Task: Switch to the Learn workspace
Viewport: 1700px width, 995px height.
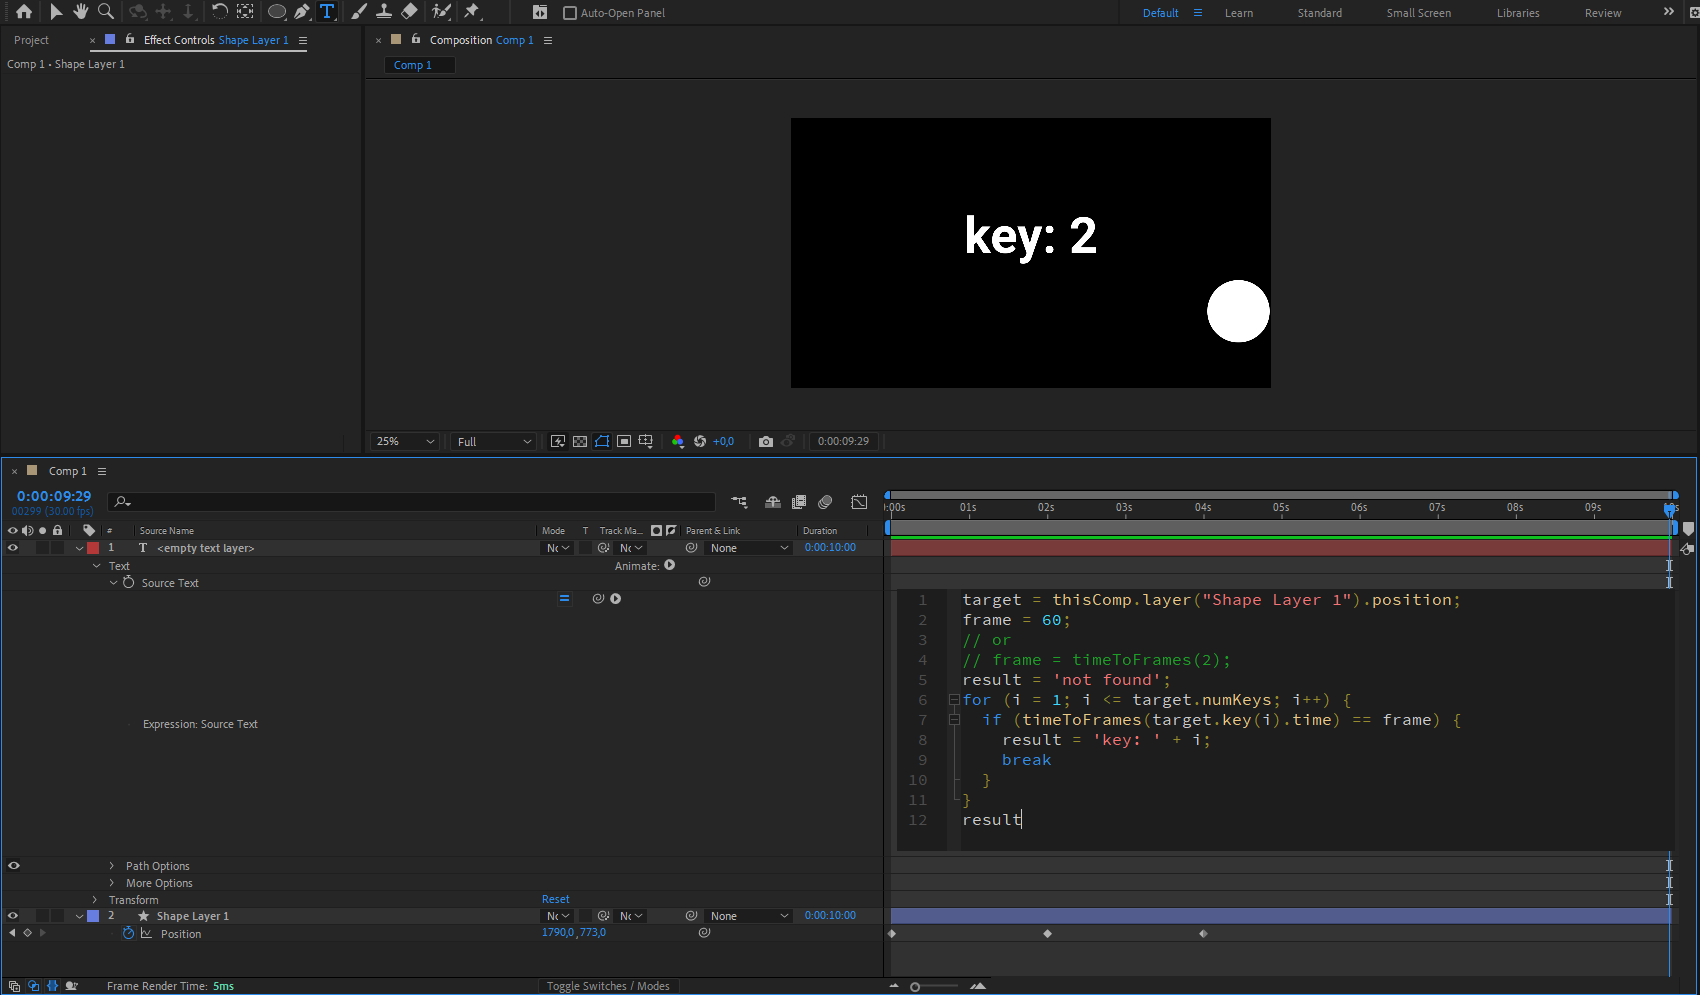Action: [1239, 13]
